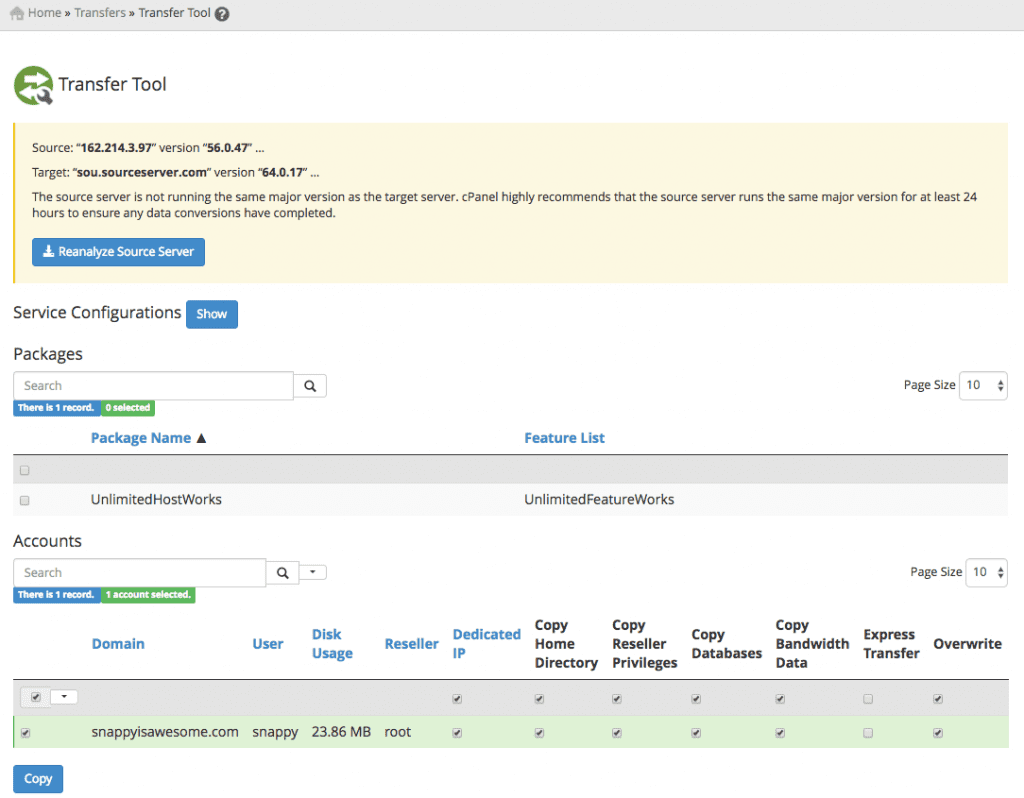Expand the Accounts search options dropdown
This screenshot has width=1024, height=798.
[x=313, y=573]
